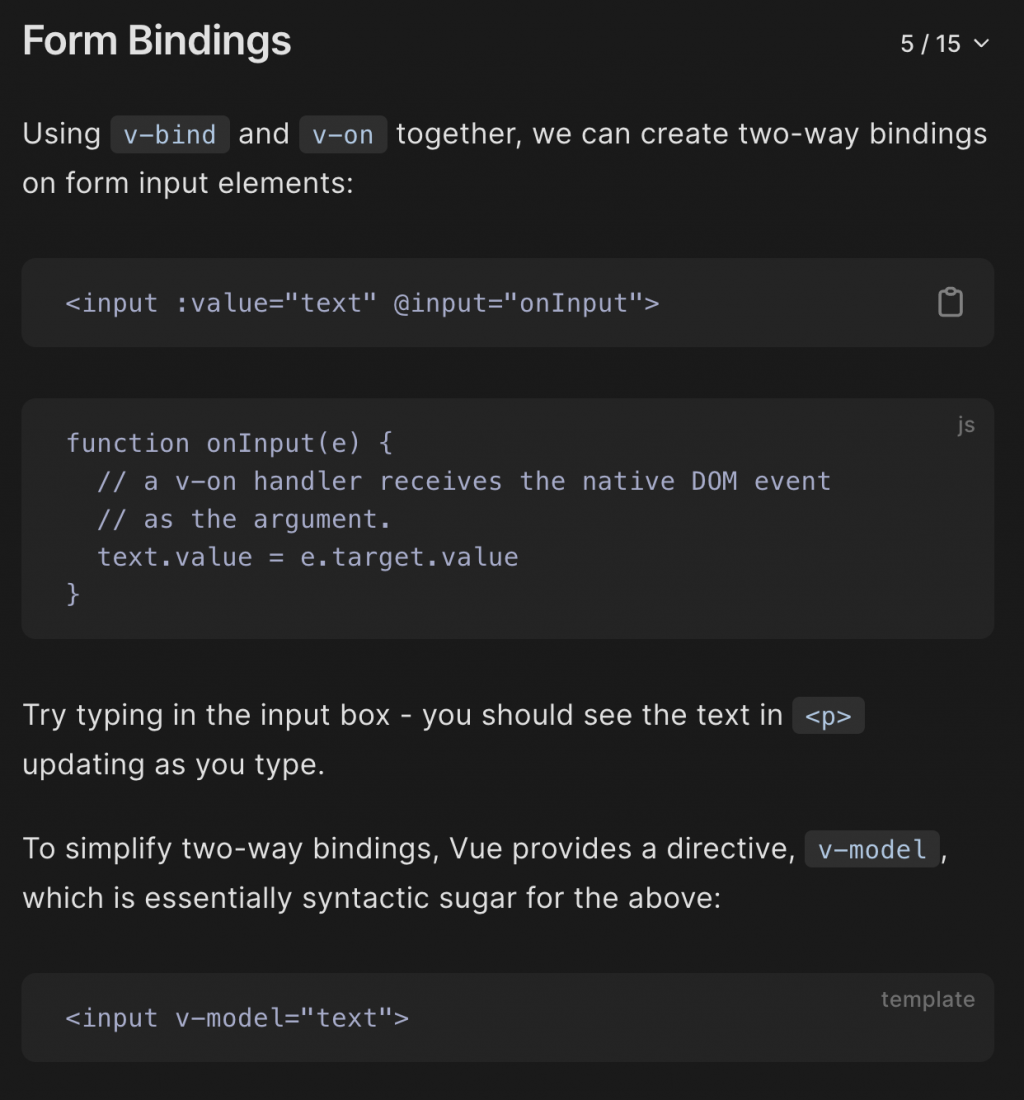Click the template language label
Viewport: 1024px width, 1100px height.
(927, 1000)
